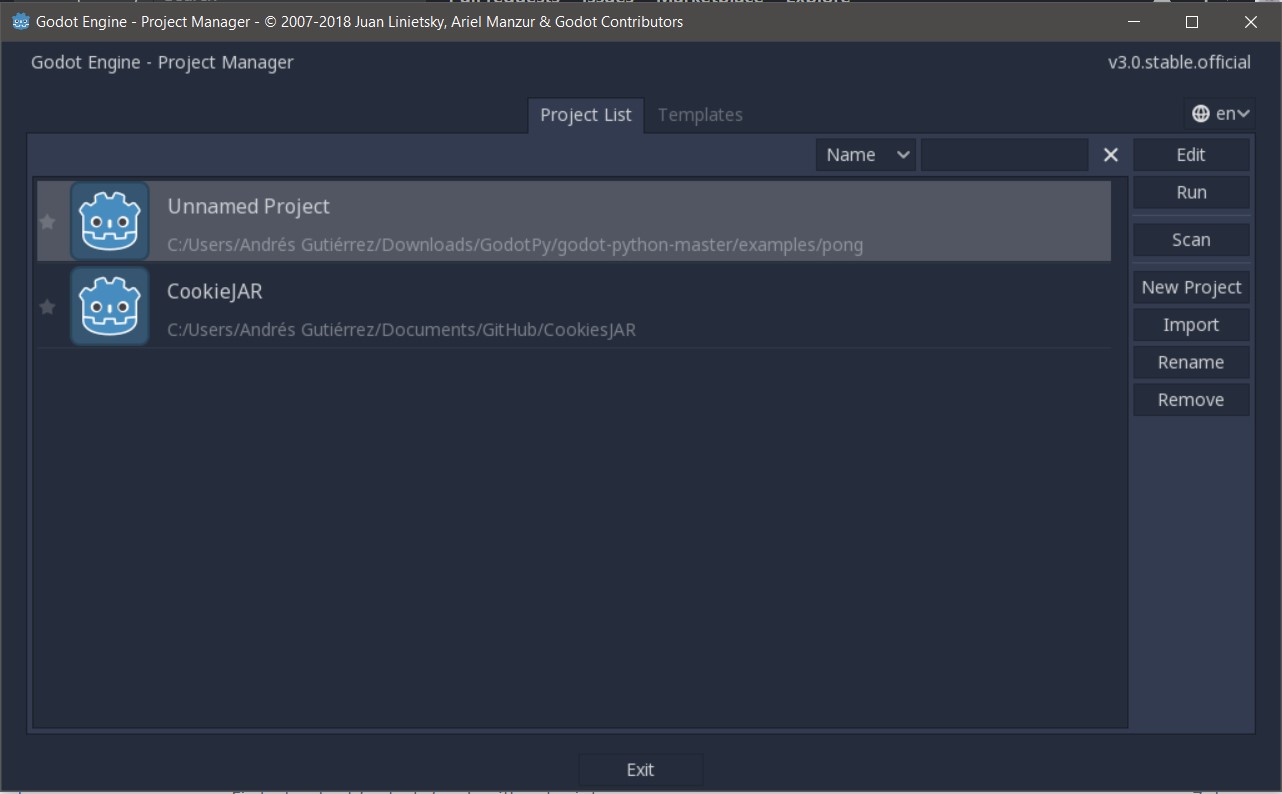Click the Exit button
Viewport: 1282px width, 794px height.
pos(640,770)
